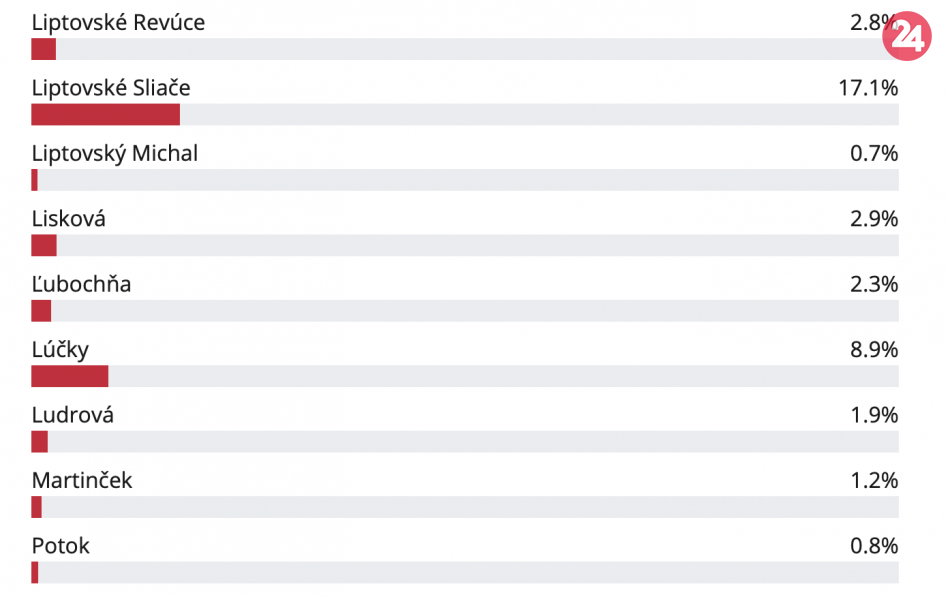Click the Ľubochňa label

click(81, 285)
